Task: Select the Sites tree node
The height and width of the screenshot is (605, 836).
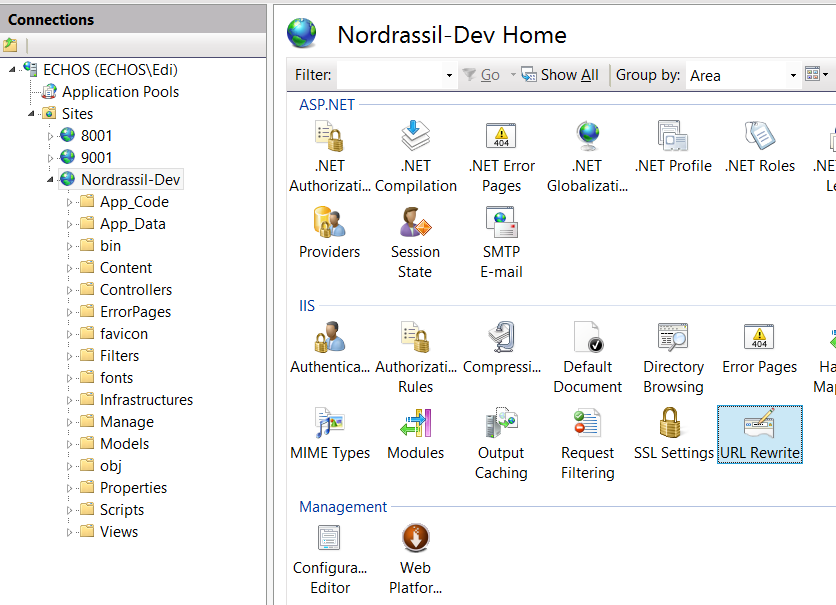Action: 77,114
